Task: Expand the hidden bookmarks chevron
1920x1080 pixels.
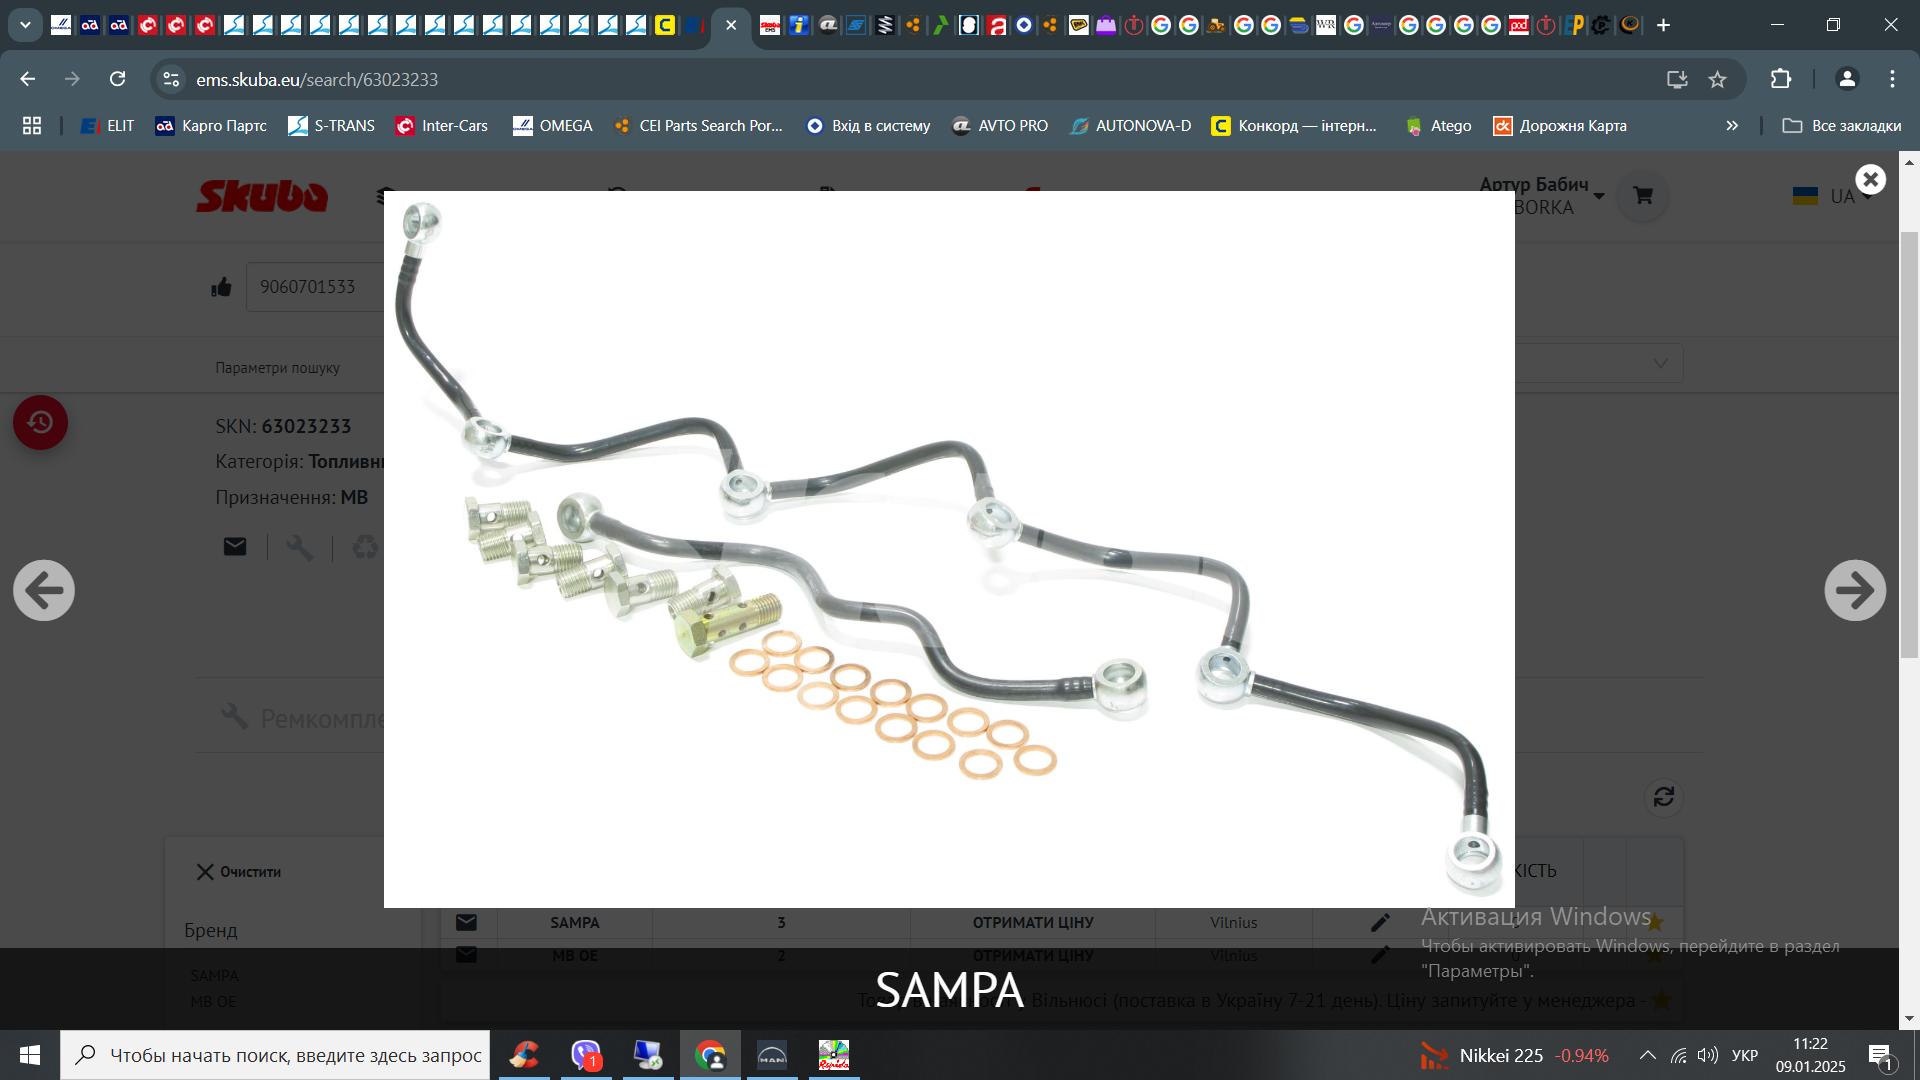Action: click(x=1732, y=126)
